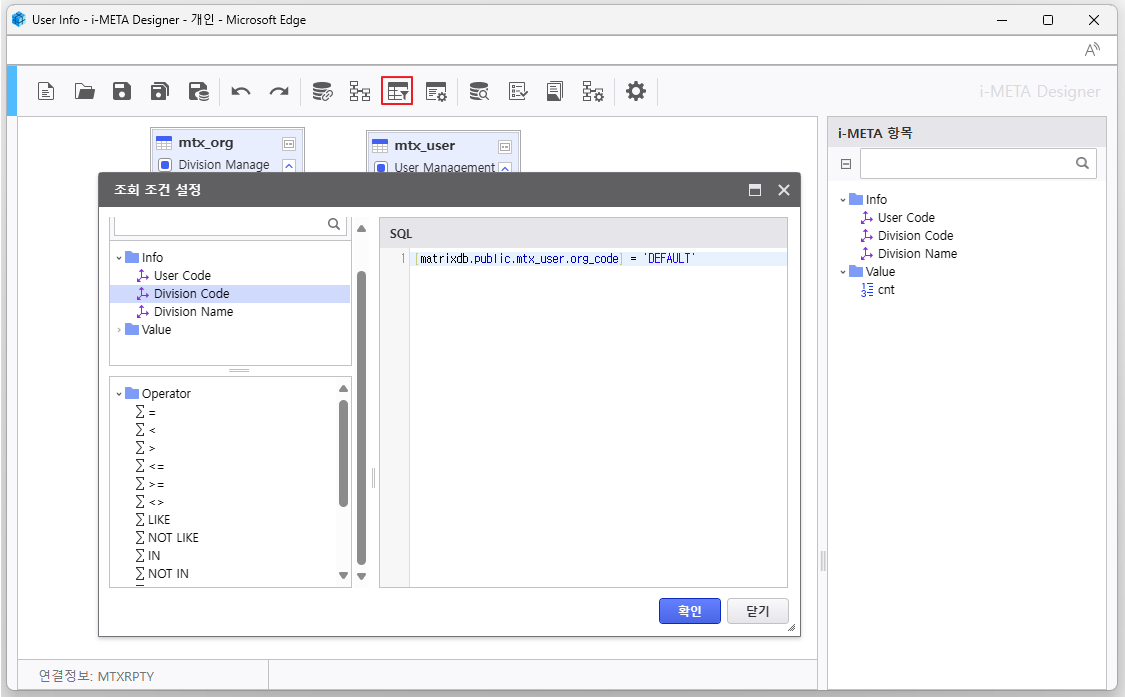Image resolution: width=1125 pixels, height=697 pixels.
Task: Click search magnifier in i-META 항목 panel
Action: 1082,164
